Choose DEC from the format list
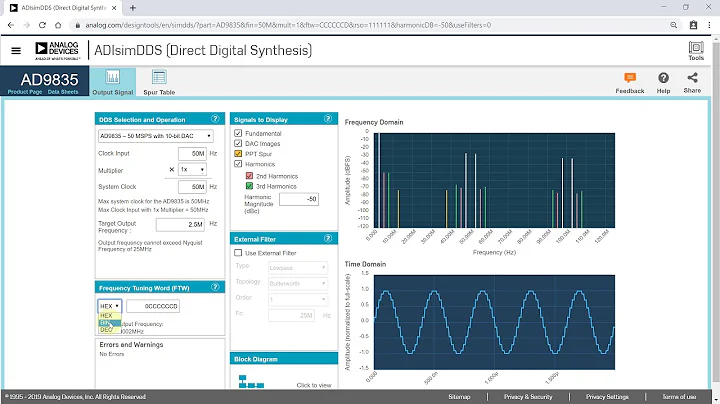Viewport: 720px width, 404px height. click(110, 330)
